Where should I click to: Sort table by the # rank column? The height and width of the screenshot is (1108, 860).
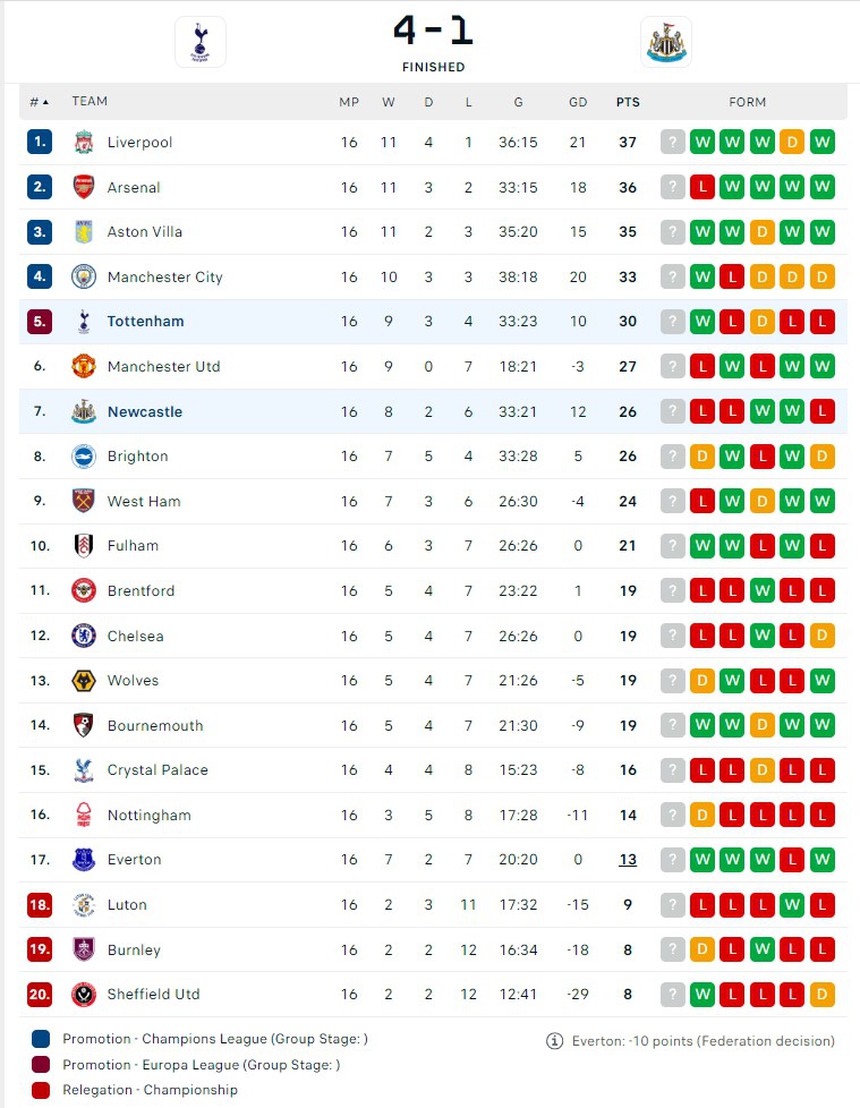[39, 102]
